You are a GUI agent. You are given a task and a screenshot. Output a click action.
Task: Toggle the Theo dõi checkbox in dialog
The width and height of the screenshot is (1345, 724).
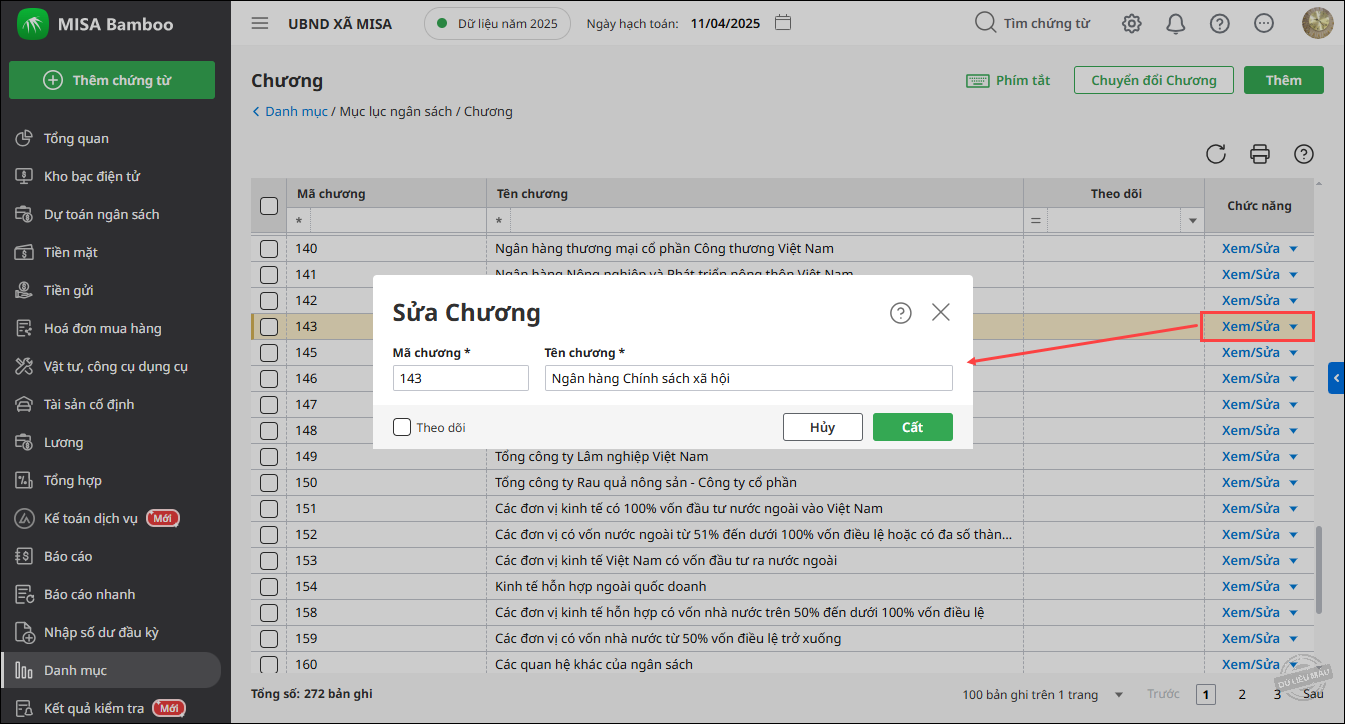pyautogui.click(x=402, y=427)
